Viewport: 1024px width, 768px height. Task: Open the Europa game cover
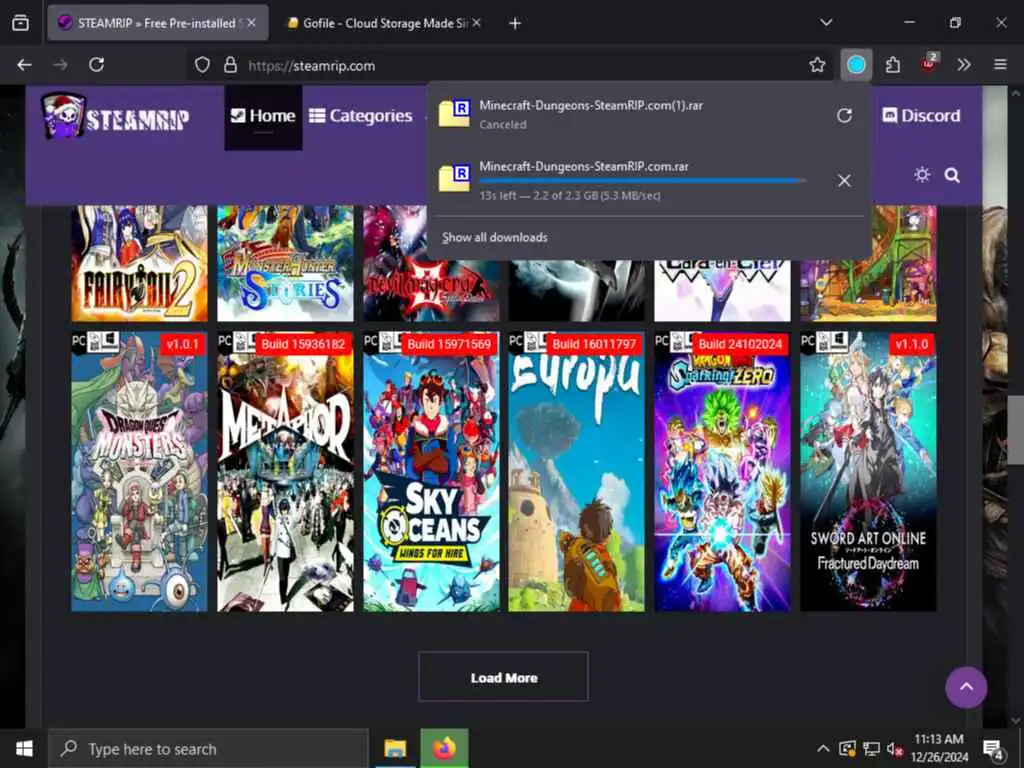(x=577, y=472)
